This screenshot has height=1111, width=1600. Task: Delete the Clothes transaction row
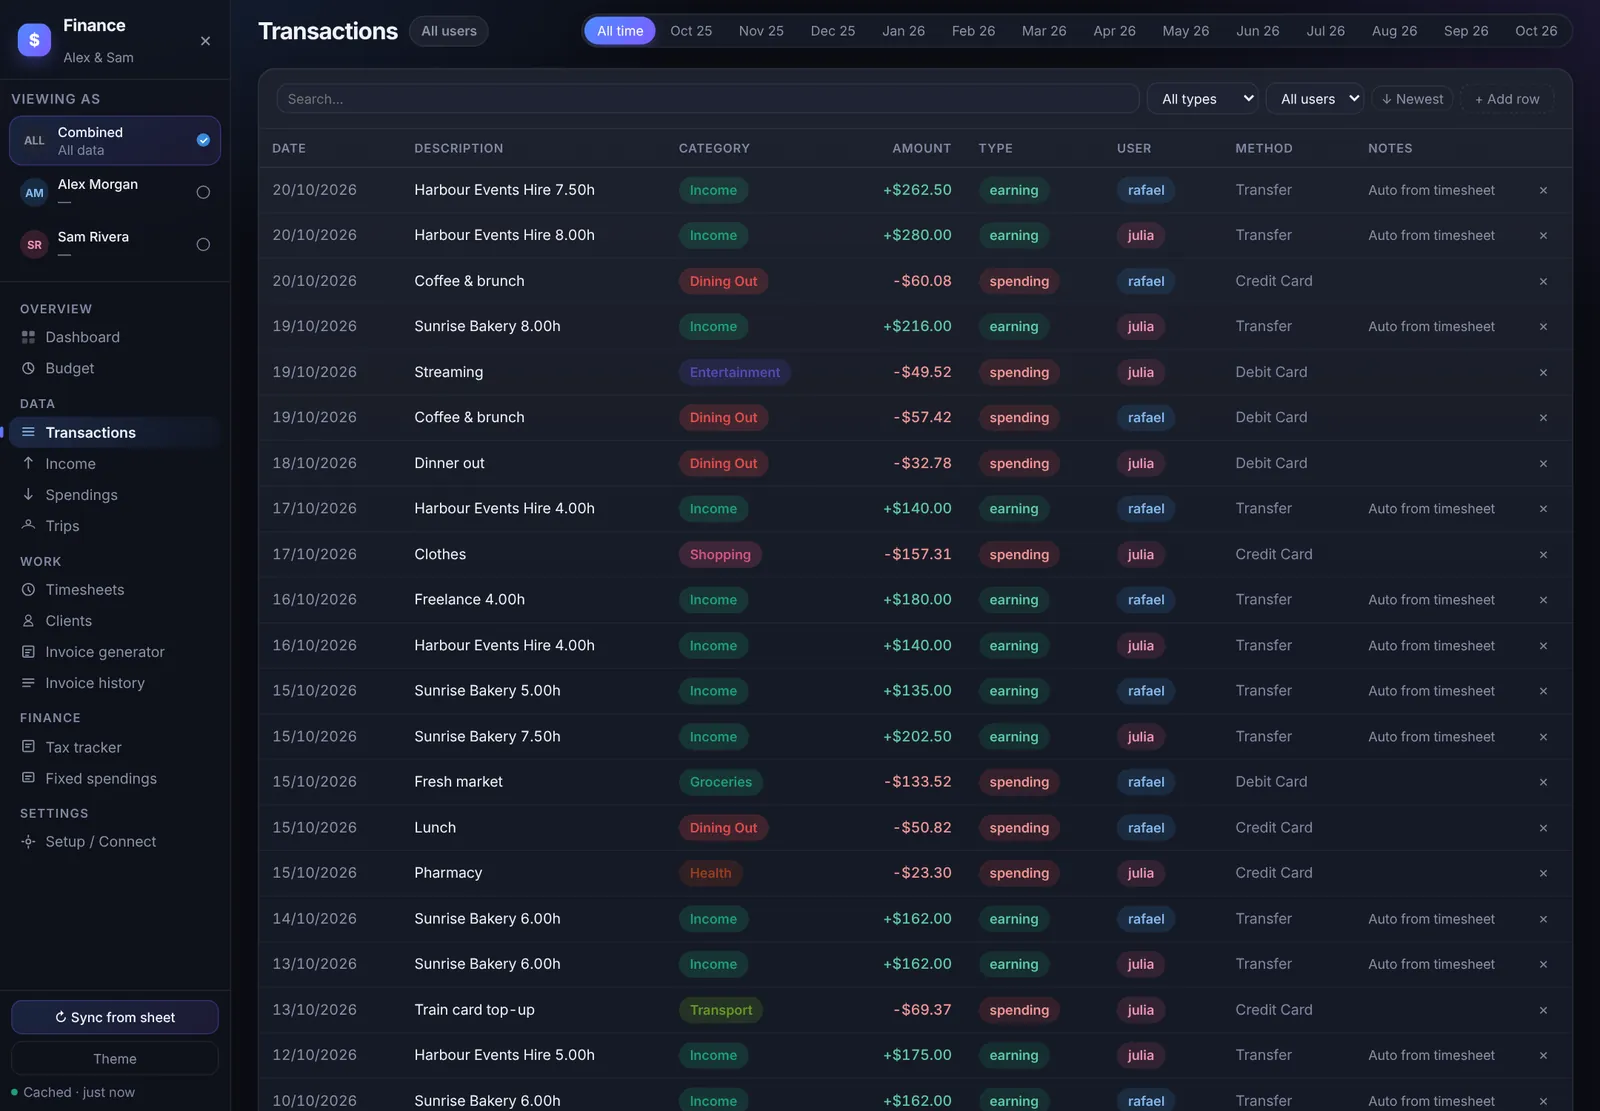click(1543, 554)
